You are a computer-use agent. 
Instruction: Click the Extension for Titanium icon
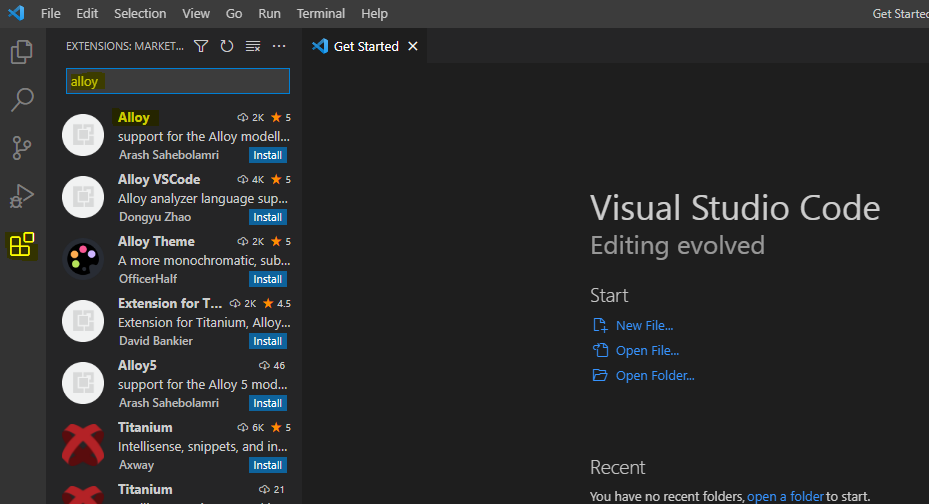point(83,321)
